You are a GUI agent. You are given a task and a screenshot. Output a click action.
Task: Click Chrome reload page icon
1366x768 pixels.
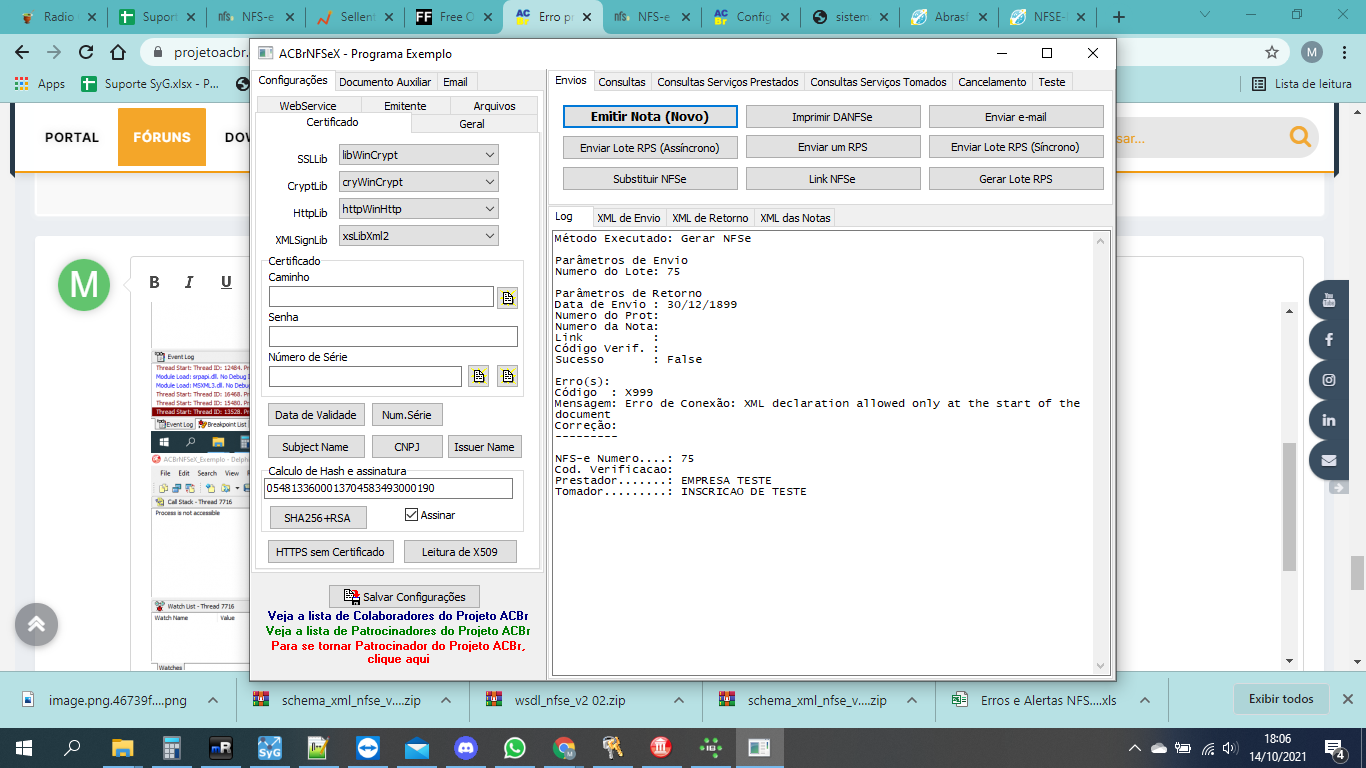(x=86, y=52)
